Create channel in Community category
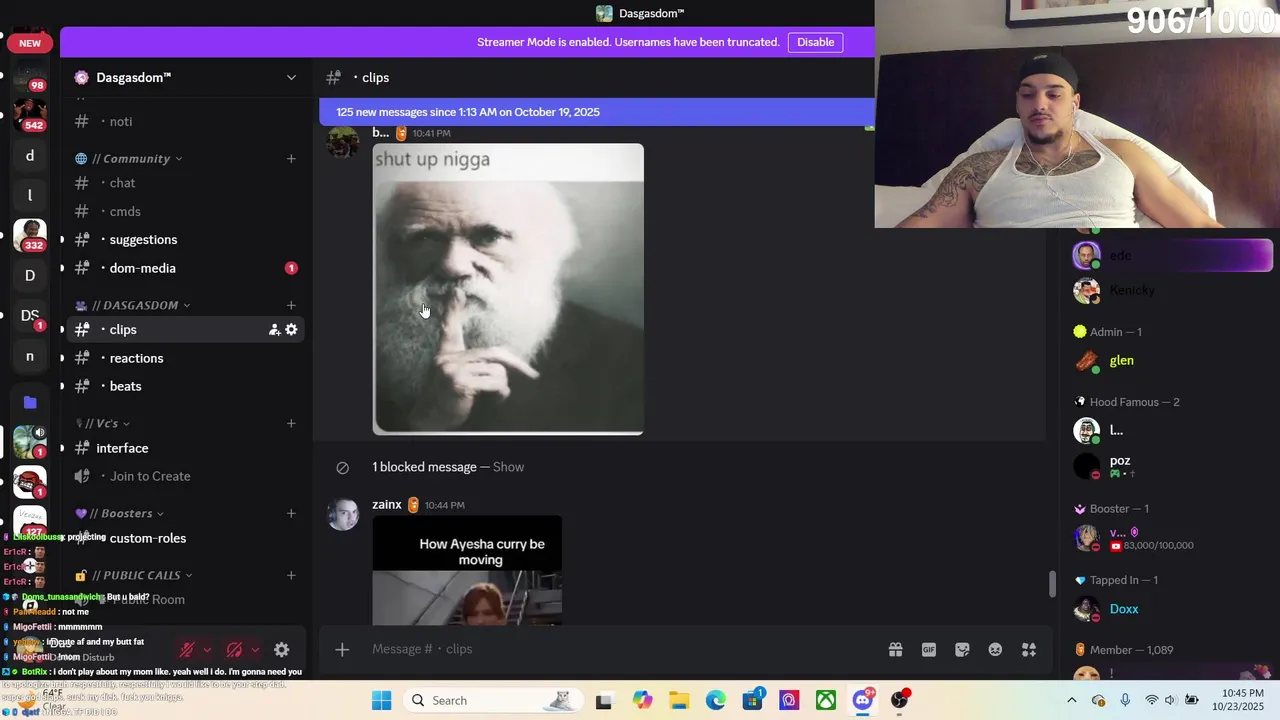1280x720 pixels. tap(291, 158)
